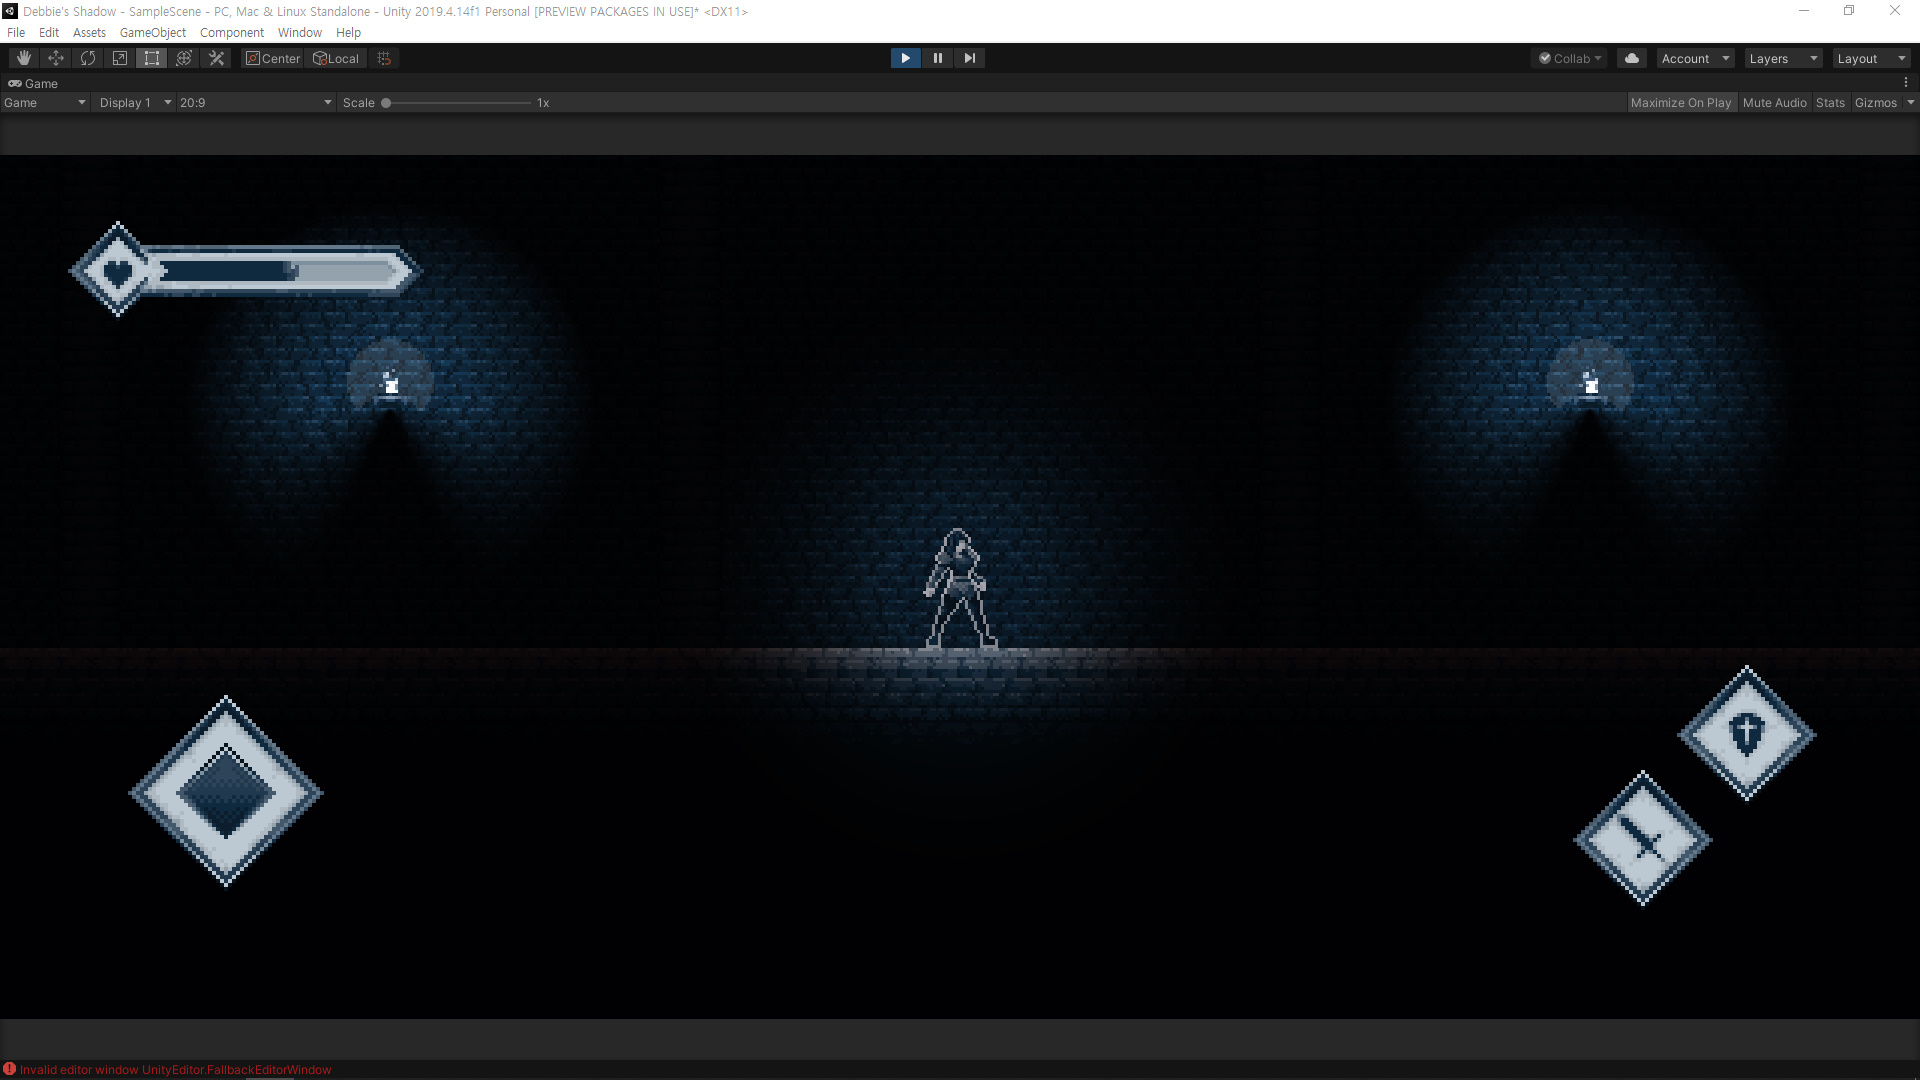The image size is (1920, 1080).
Task: Open the GameObject menu
Action: pos(152,33)
